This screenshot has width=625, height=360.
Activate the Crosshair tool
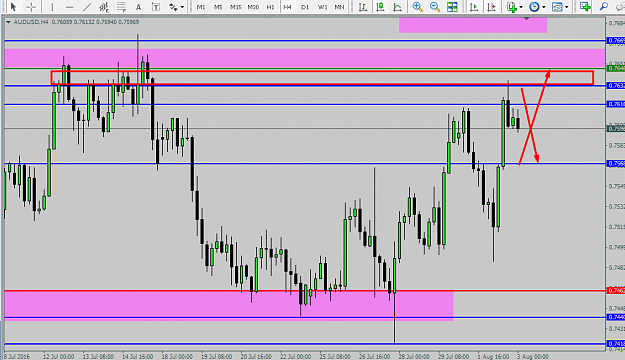[31, 7]
